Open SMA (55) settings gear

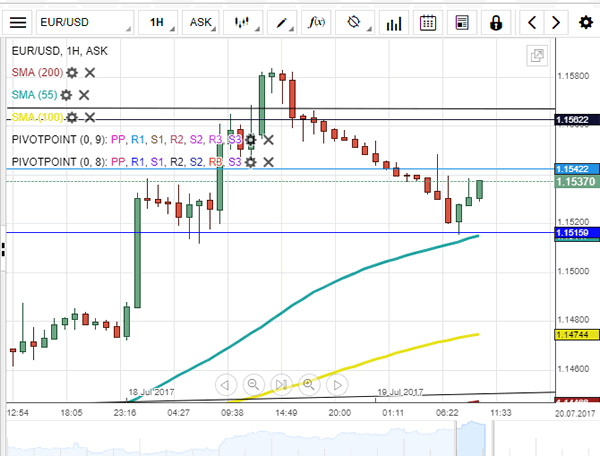tap(66, 95)
